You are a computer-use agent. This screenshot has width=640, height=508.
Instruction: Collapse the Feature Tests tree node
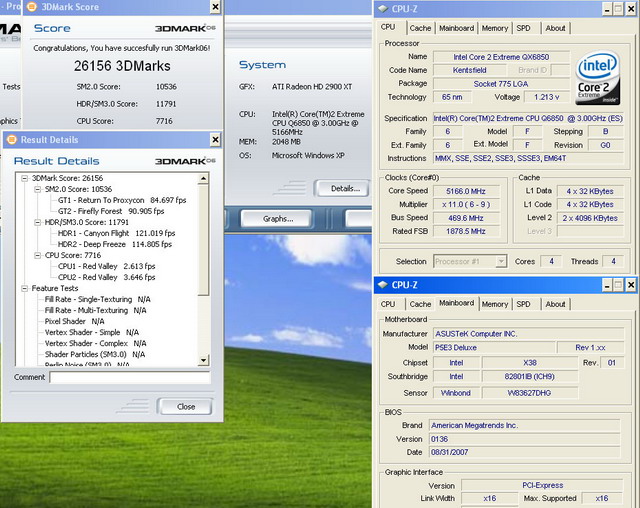[x=23, y=288]
